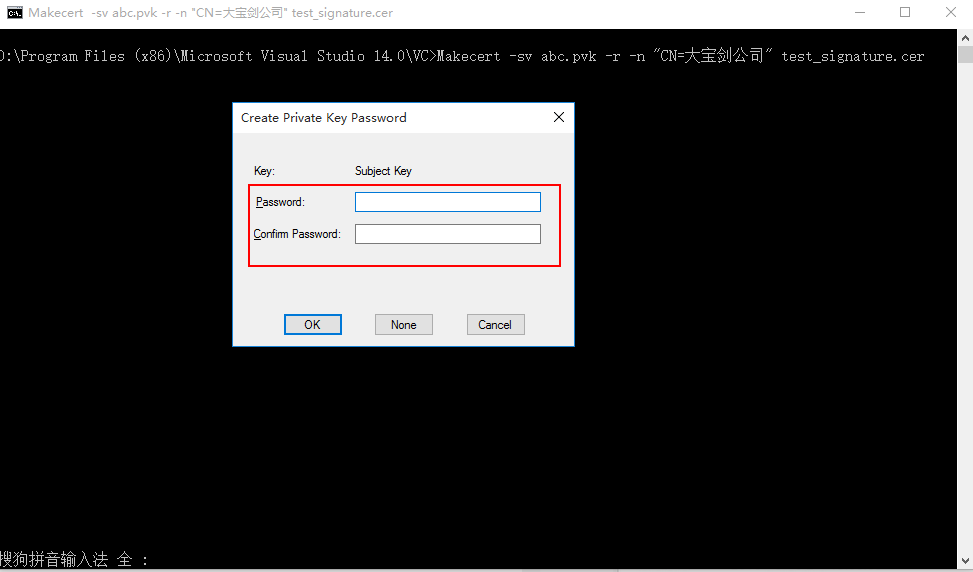The image size is (973, 572).
Task: Open the command prompt window system icon
Action: click(14, 12)
